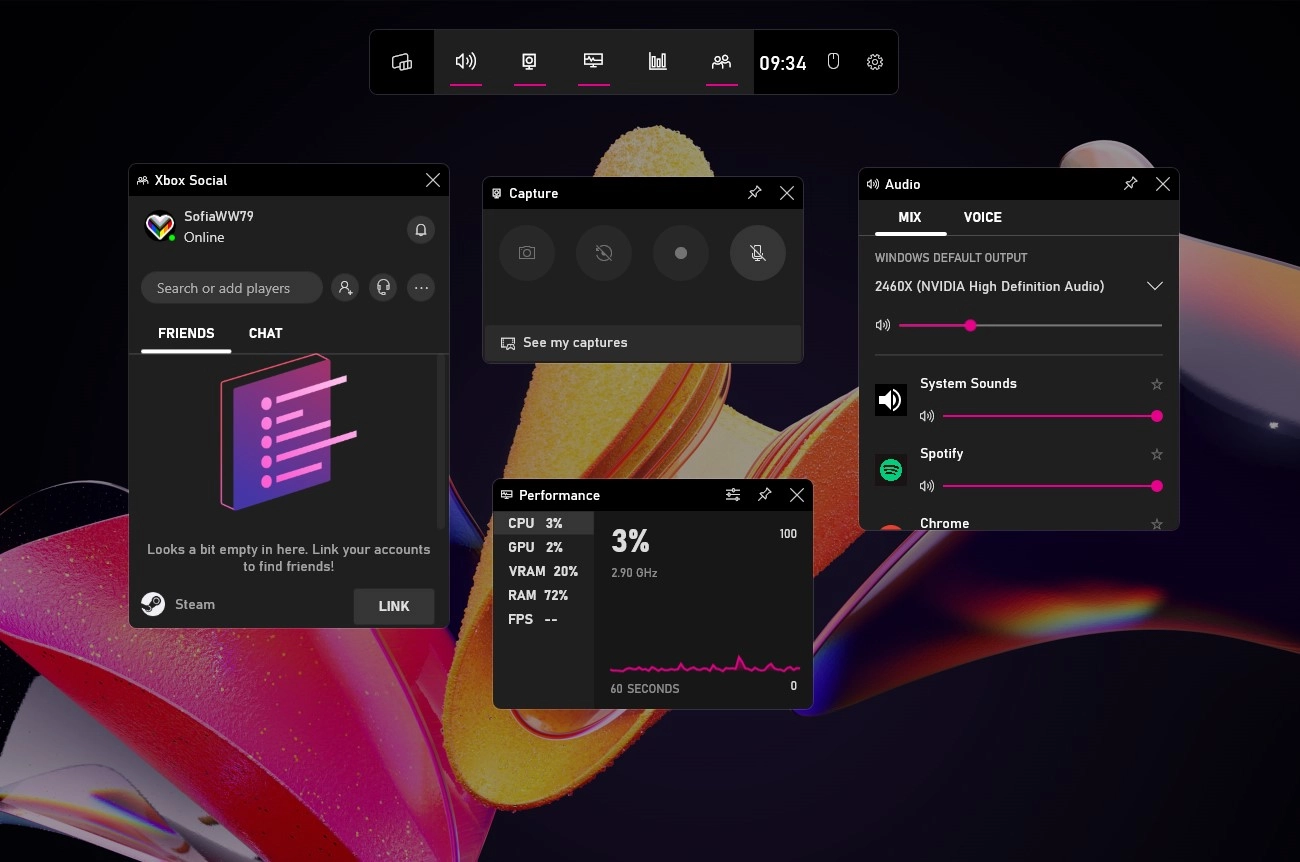Toggle the Audio widget from the top bar
The image size is (1300, 862).
pos(466,62)
